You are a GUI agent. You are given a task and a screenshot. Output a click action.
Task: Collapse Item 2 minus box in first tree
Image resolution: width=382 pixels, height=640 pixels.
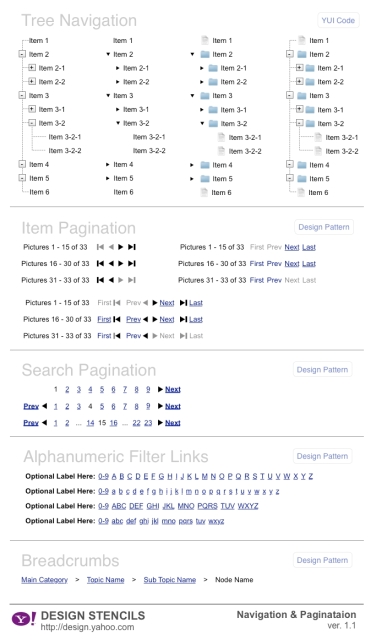(22, 54)
